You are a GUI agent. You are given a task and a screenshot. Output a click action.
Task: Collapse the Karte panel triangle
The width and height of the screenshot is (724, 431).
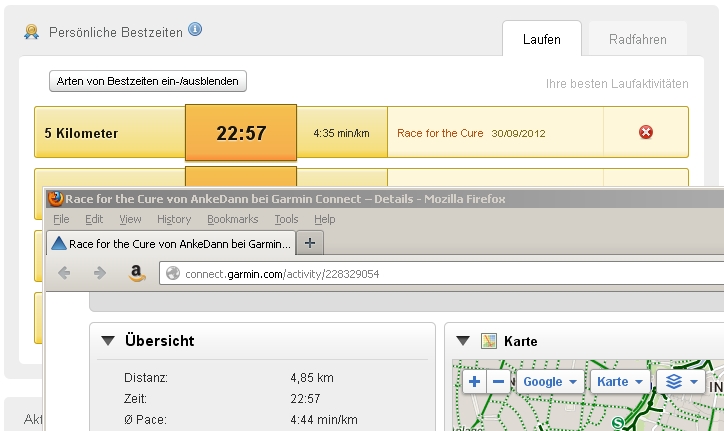pyautogui.click(x=463, y=341)
